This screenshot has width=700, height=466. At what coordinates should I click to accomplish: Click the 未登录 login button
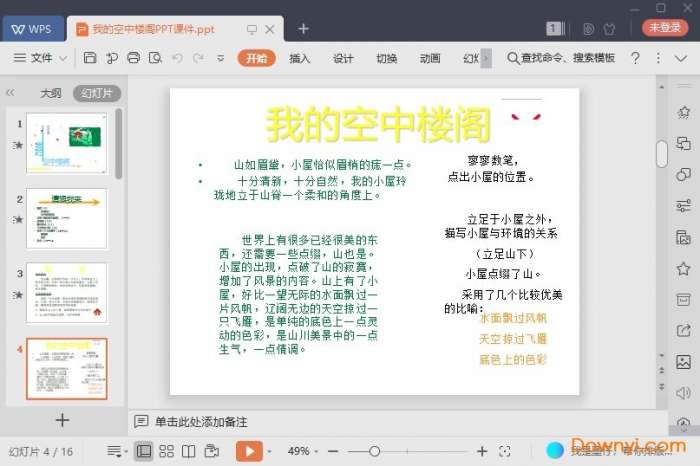coord(665,27)
